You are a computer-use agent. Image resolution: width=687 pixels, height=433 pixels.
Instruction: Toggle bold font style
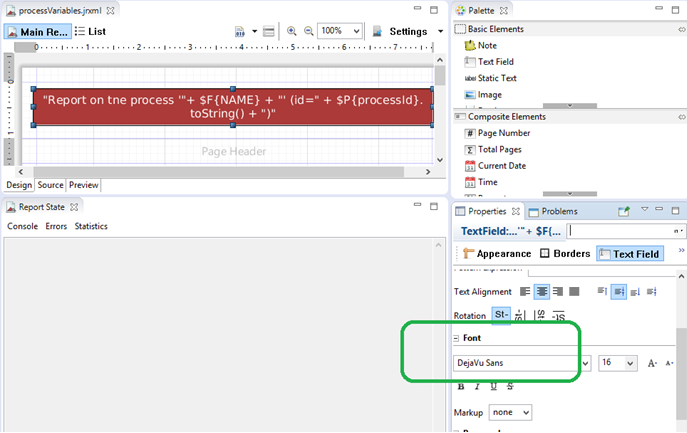461,386
